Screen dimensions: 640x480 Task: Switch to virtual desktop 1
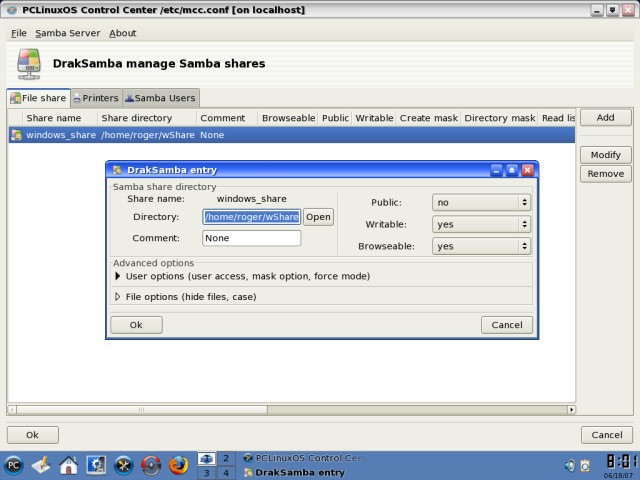207,458
